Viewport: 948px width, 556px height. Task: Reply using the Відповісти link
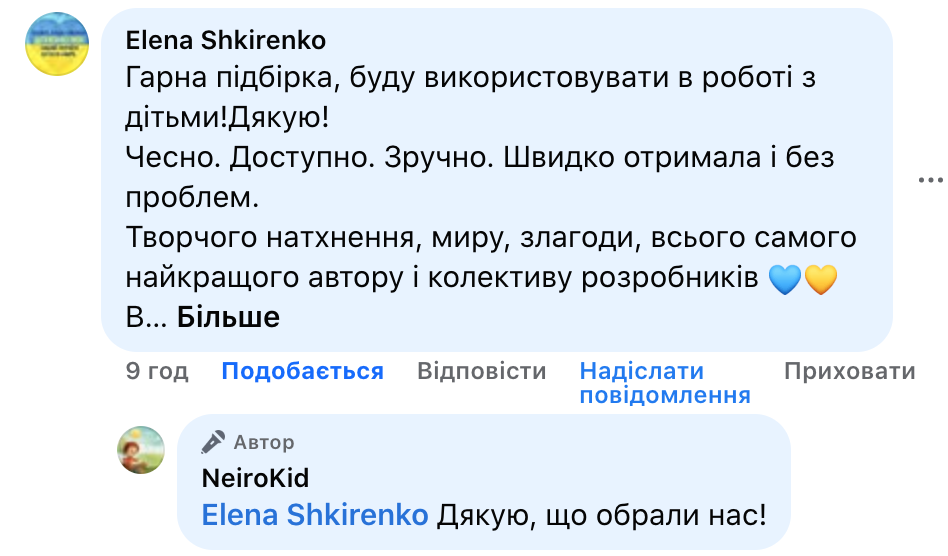pyautogui.click(x=481, y=370)
